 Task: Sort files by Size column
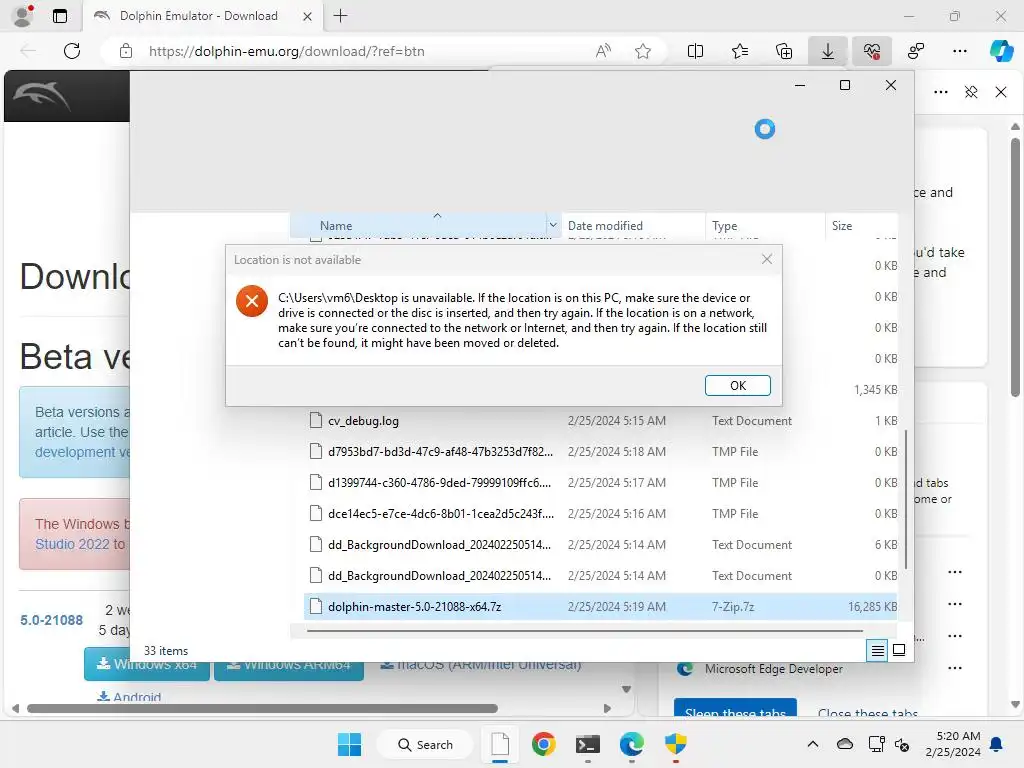click(x=861, y=225)
